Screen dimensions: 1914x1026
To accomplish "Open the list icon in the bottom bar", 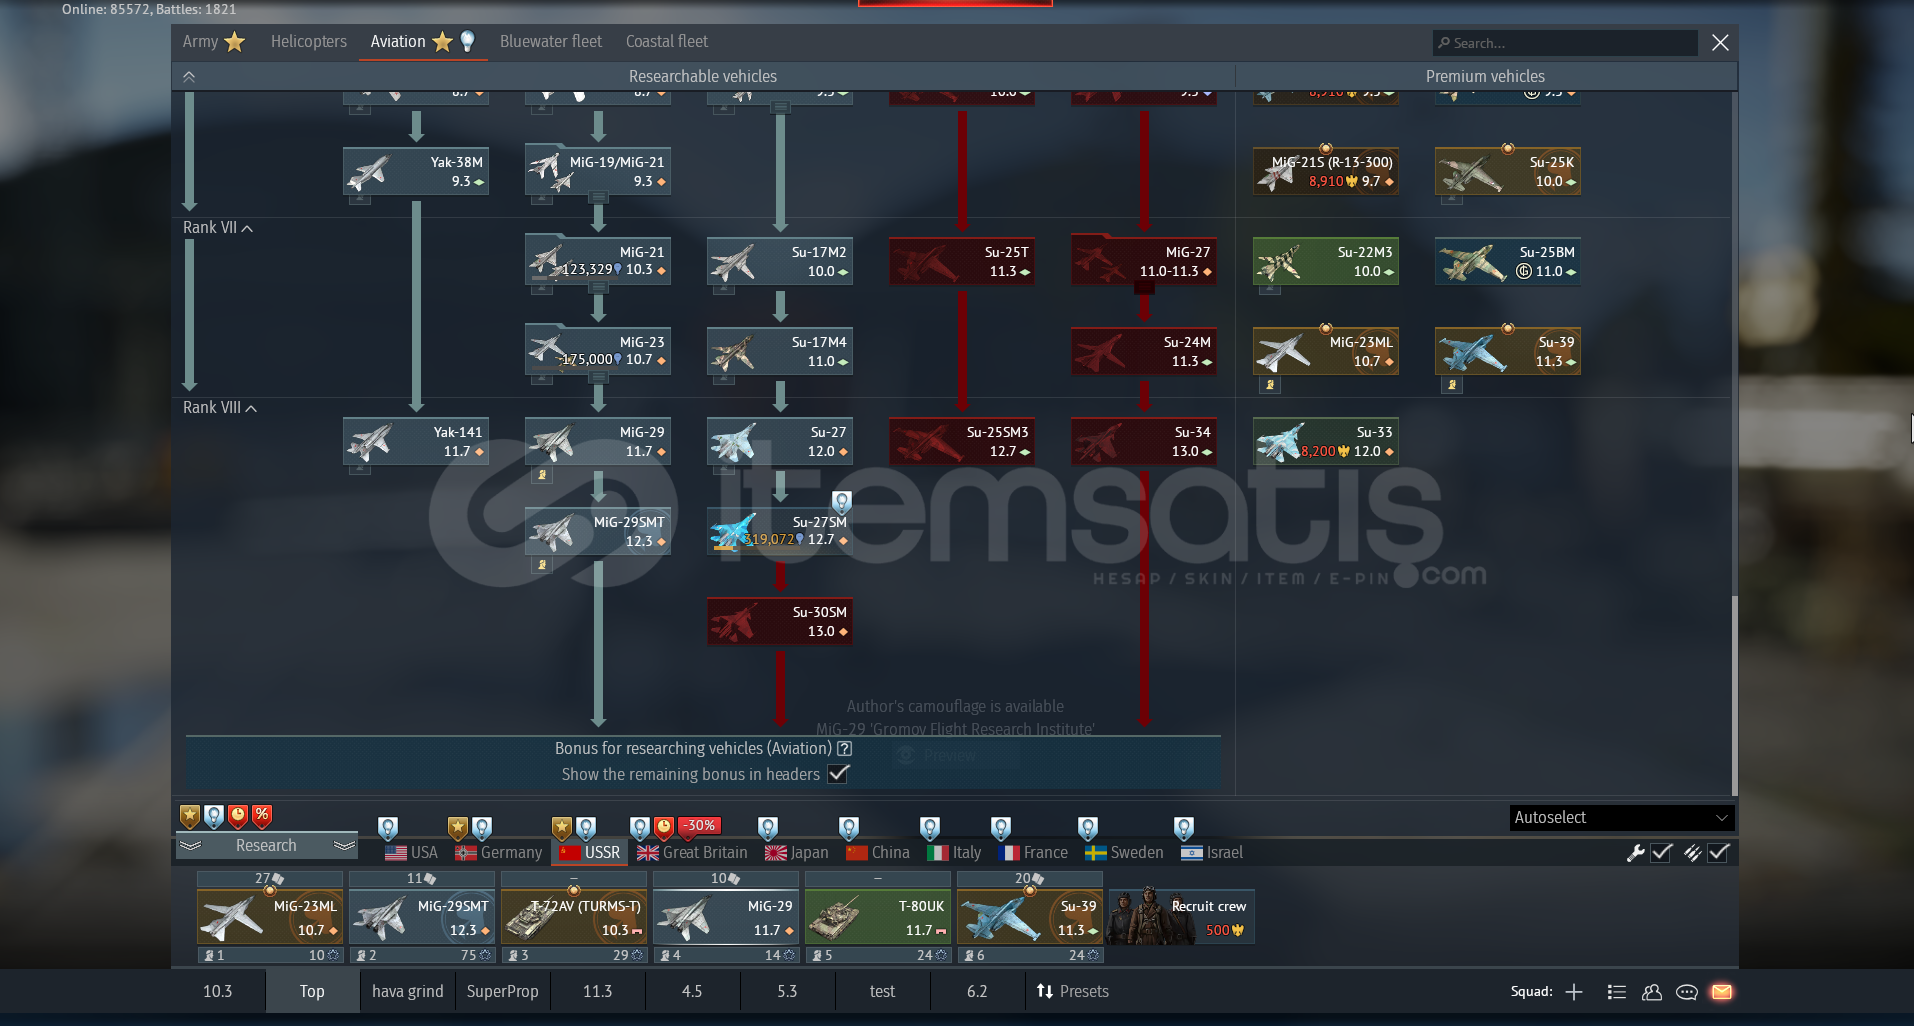I will 1617,992.
